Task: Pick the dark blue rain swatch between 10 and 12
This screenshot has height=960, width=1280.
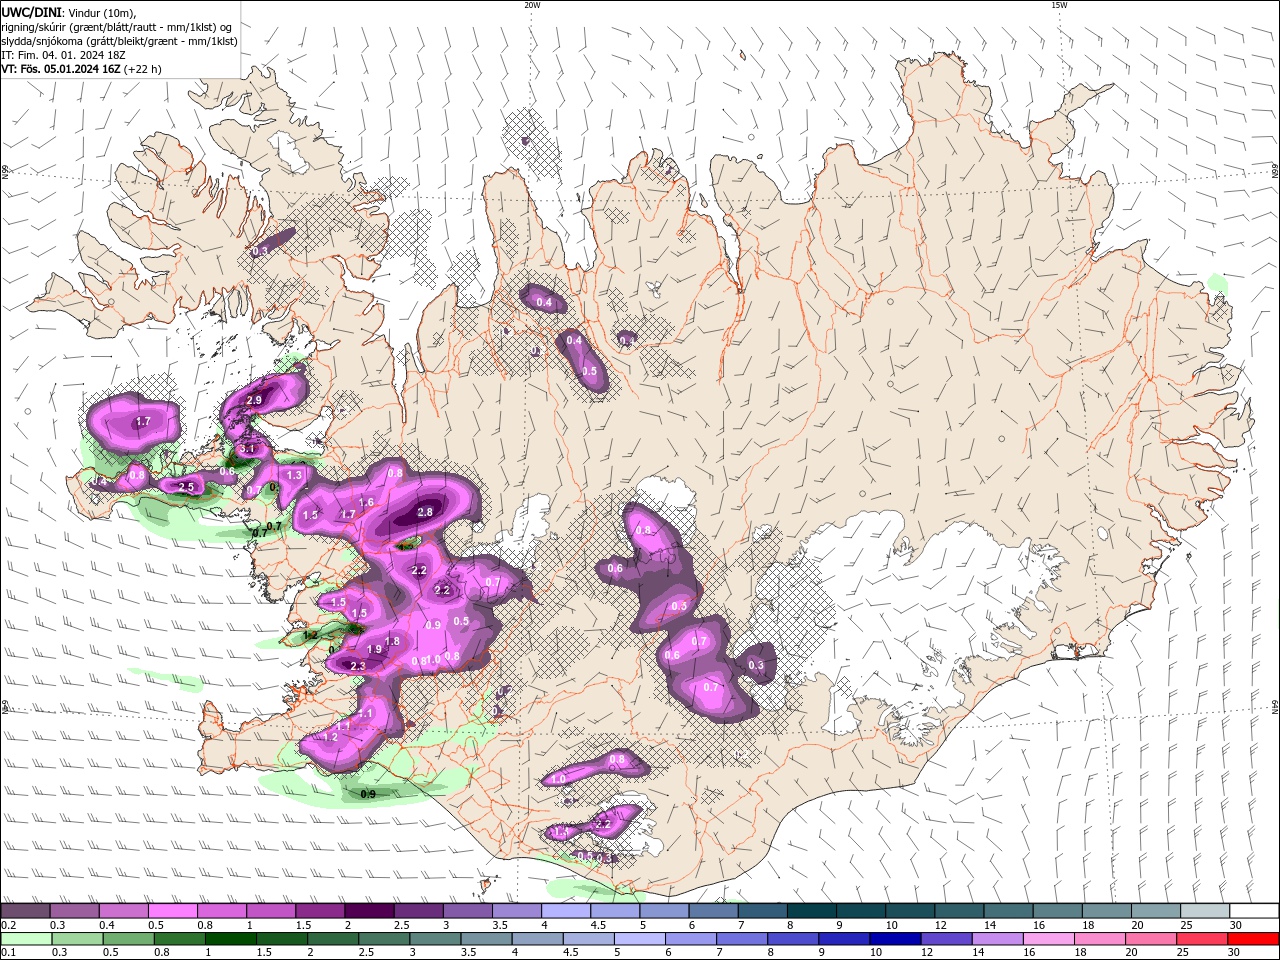Action: pos(895,939)
